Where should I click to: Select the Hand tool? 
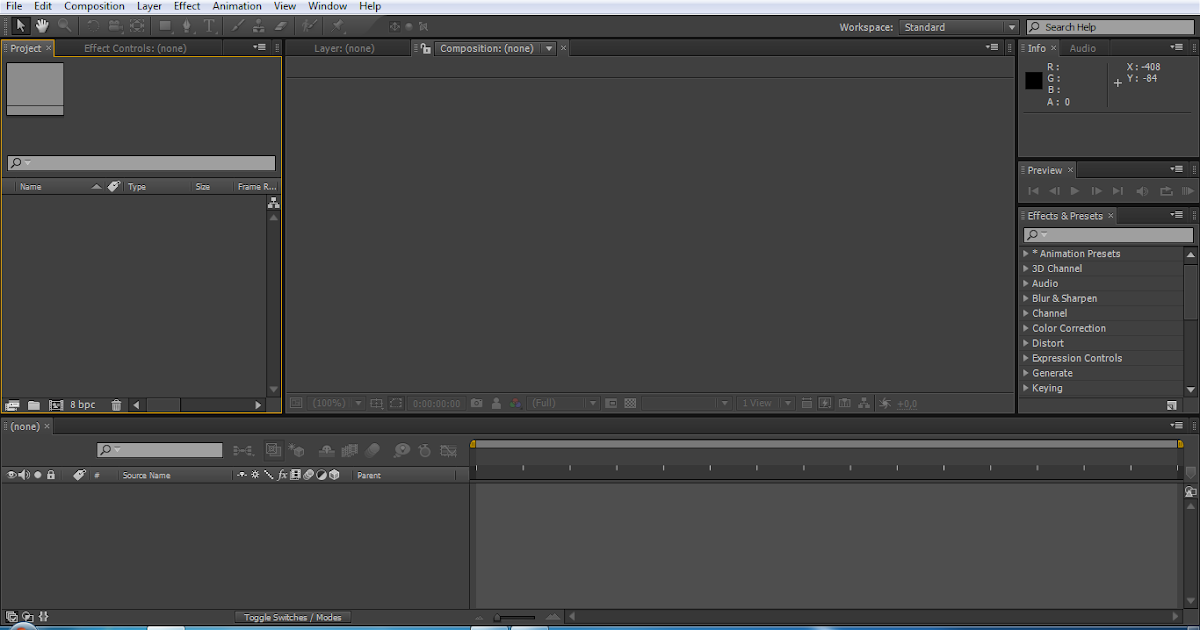43,26
